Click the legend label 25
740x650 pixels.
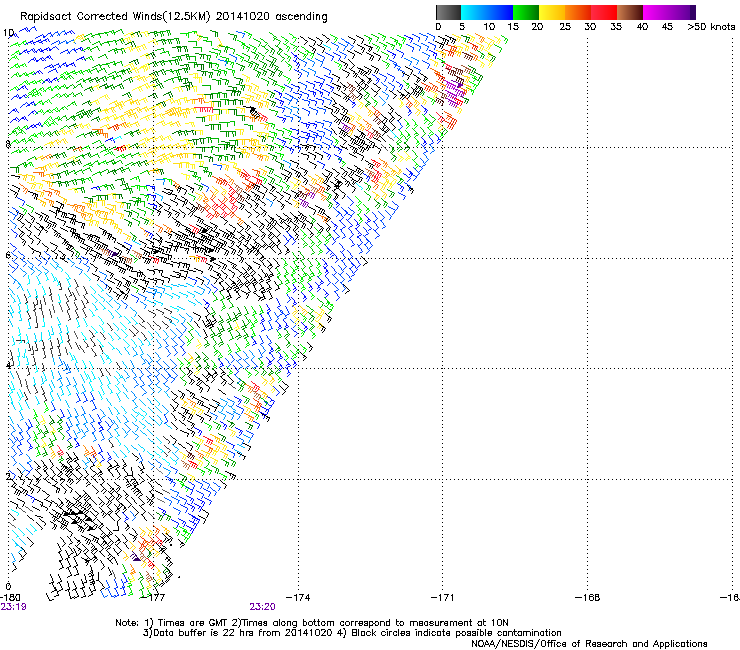coord(565,27)
